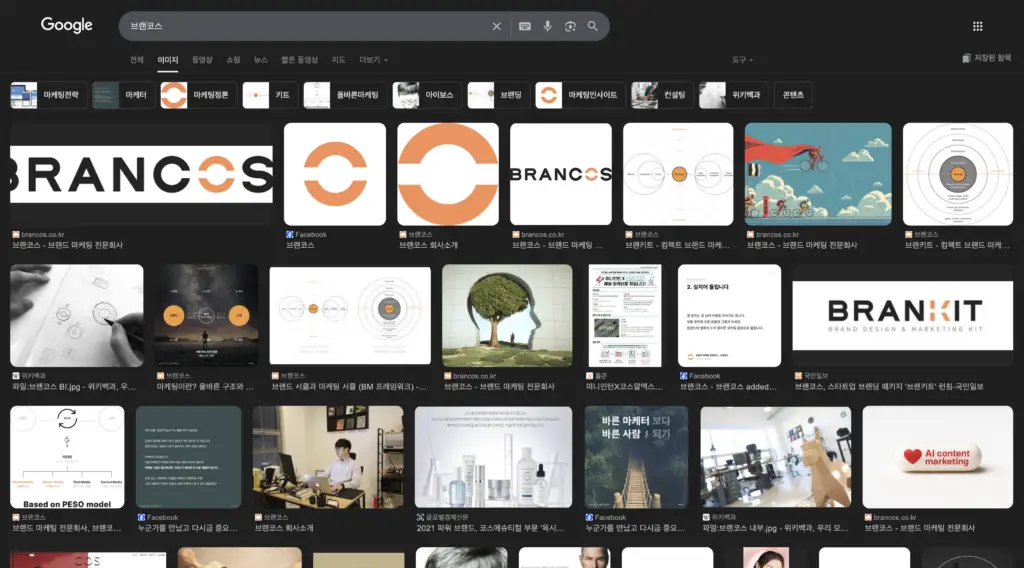Viewport: 1024px width, 568px height.
Task: Open the 마케팅이란? starry sky thumbnail
Action: coord(206,315)
